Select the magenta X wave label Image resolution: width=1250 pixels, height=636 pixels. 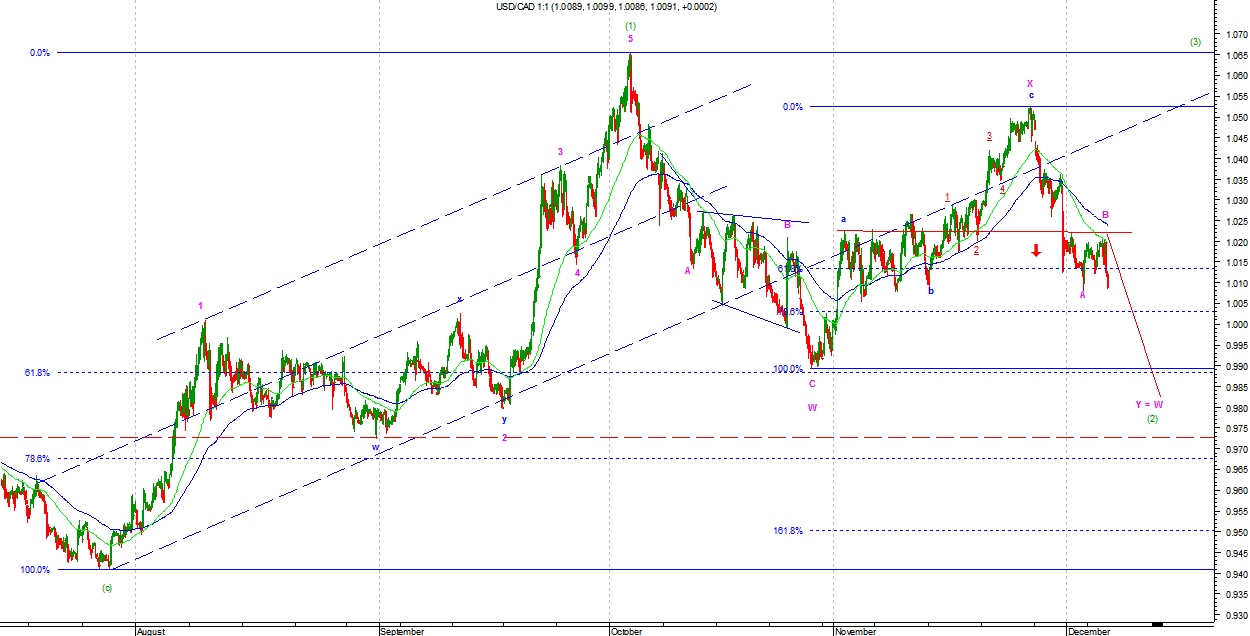pyautogui.click(x=1029, y=83)
